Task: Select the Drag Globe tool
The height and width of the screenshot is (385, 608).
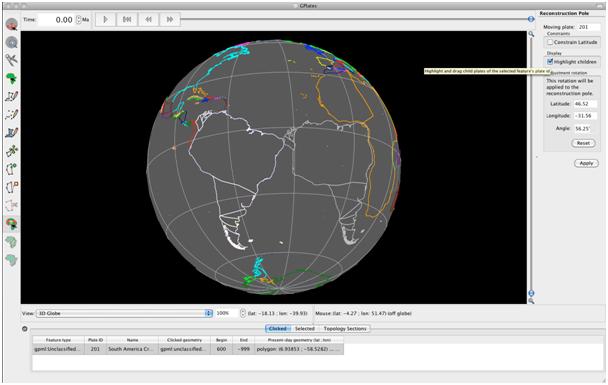Action: [12, 24]
